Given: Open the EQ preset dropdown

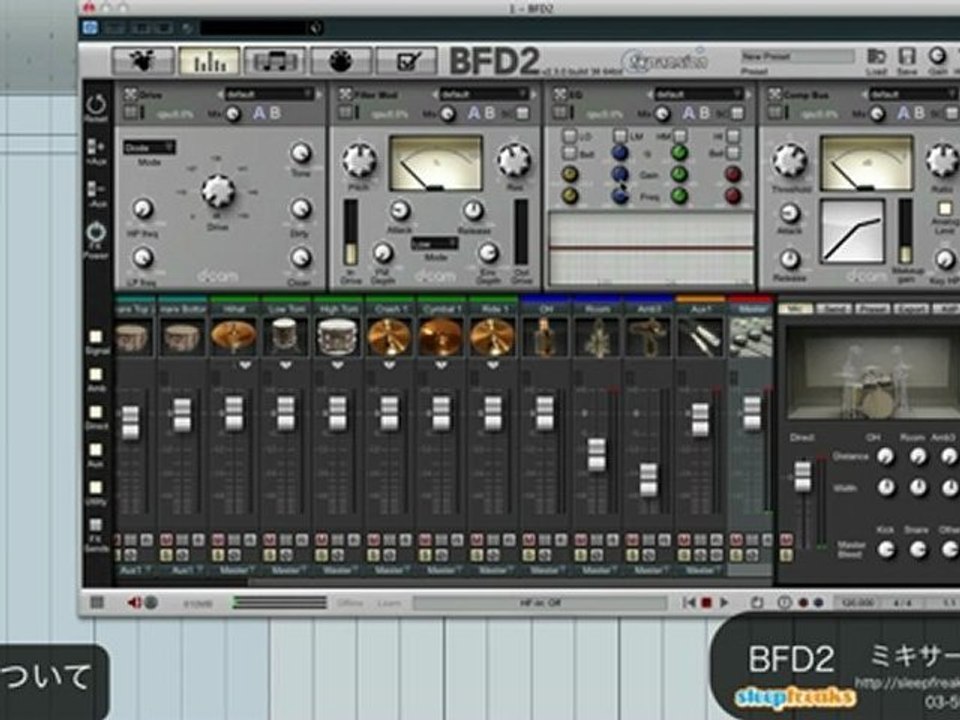Looking at the screenshot, I should tap(698, 94).
